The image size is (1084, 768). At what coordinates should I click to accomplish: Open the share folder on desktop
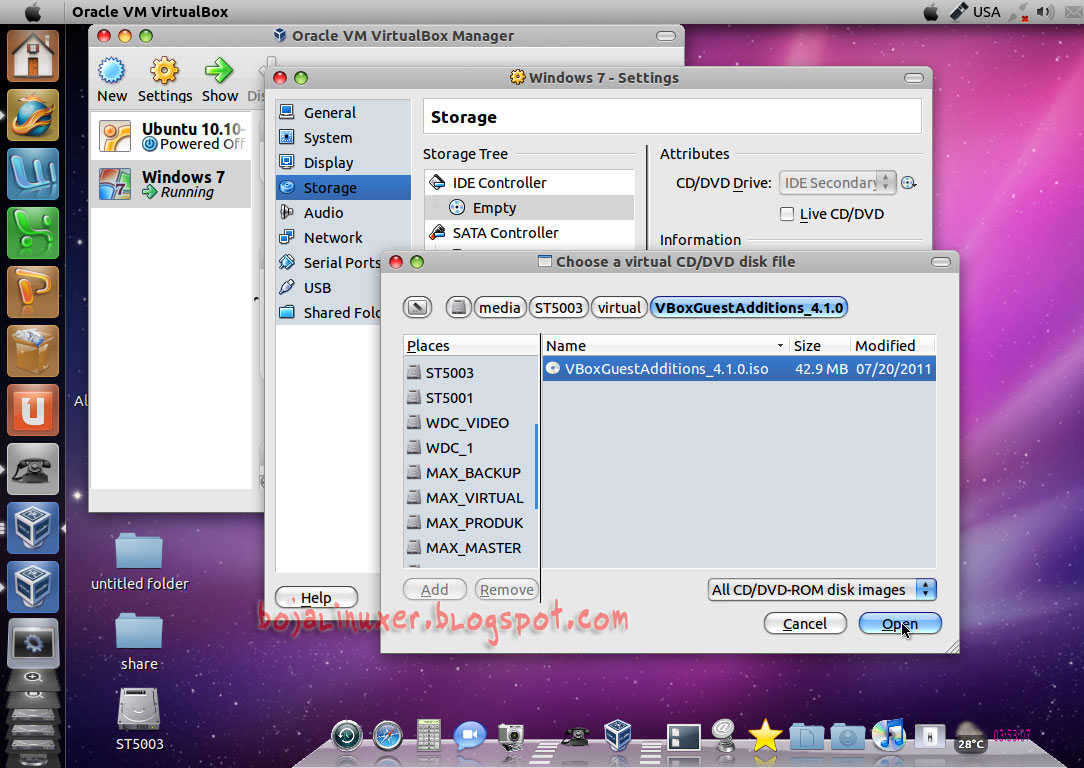tap(139, 641)
